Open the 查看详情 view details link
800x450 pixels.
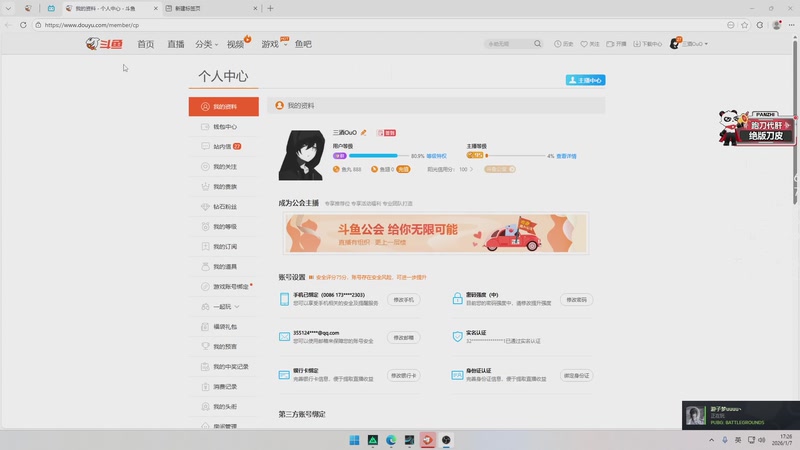[x=566, y=156]
